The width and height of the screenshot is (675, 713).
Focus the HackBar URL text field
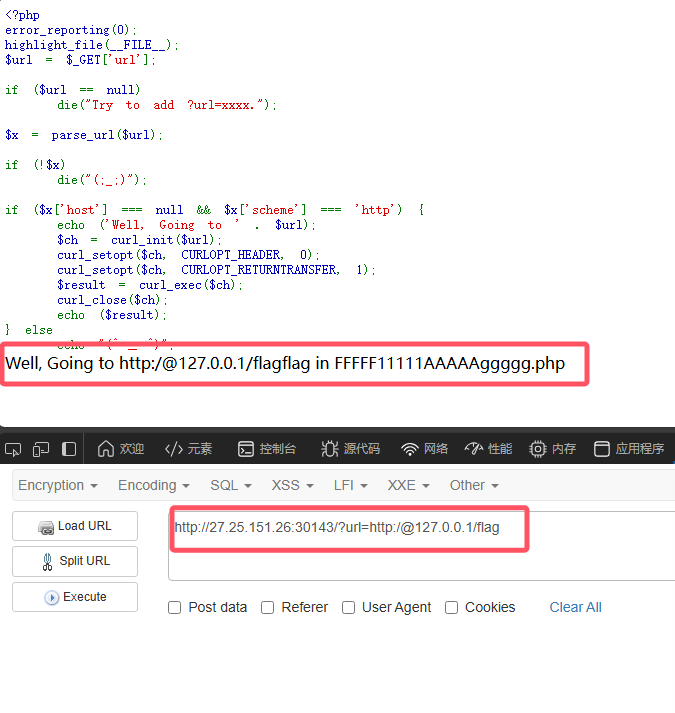[x=422, y=546]
